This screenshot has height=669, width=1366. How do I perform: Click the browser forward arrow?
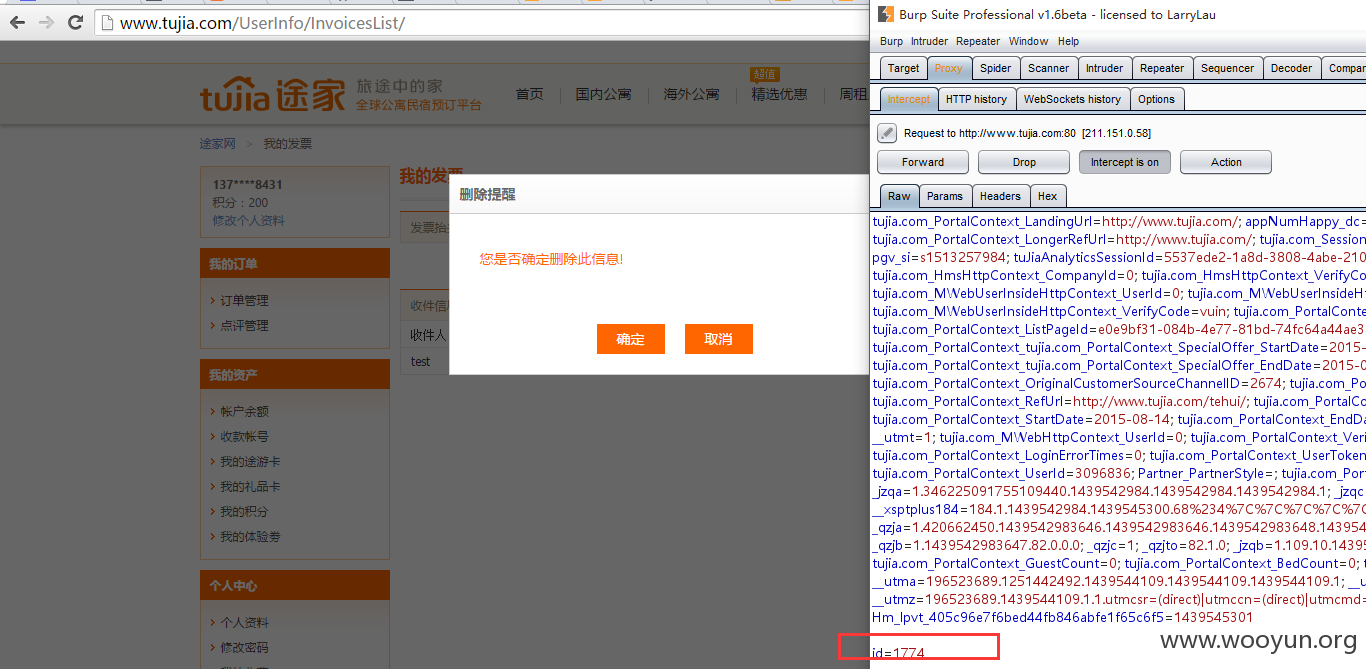click(46, 22)
